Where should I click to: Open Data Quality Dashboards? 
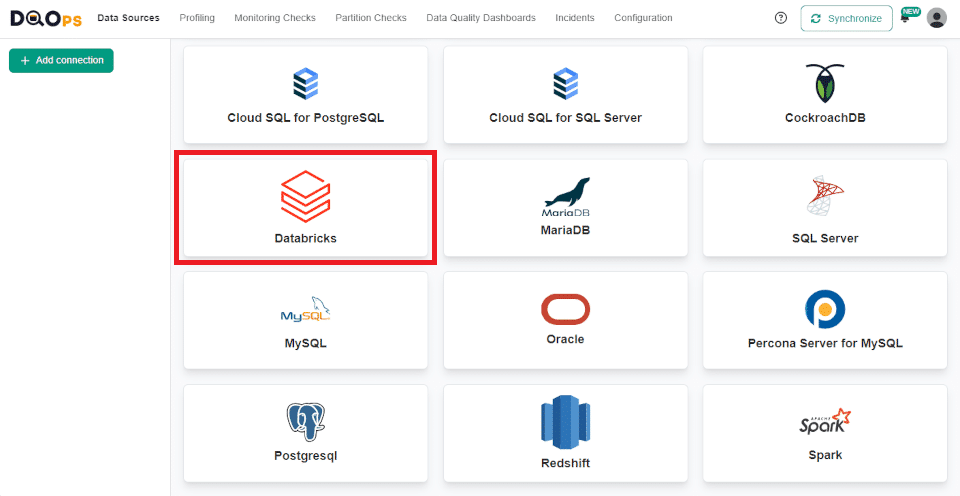coord(481,18)
